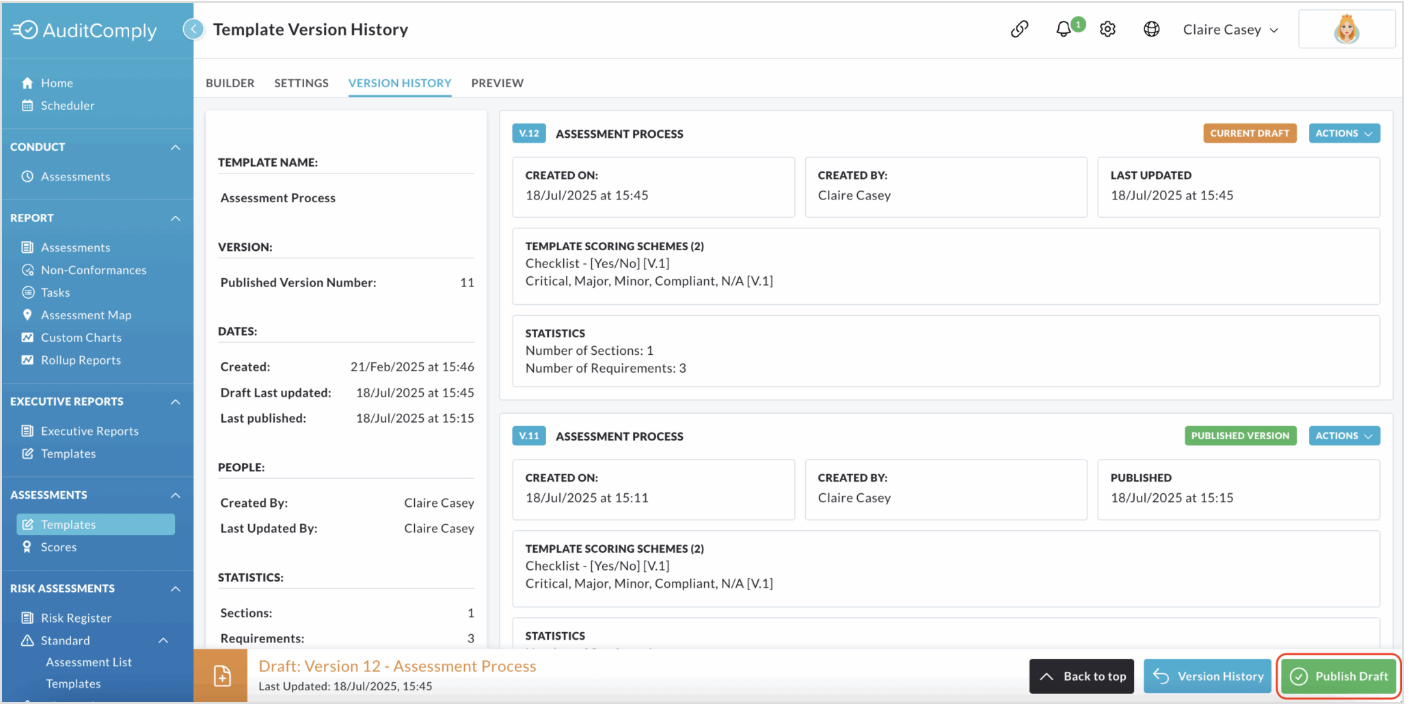The width and height of the screenshot is (1410, 706).
Task: Click the Risk Register icon
Action: (28, 618)
